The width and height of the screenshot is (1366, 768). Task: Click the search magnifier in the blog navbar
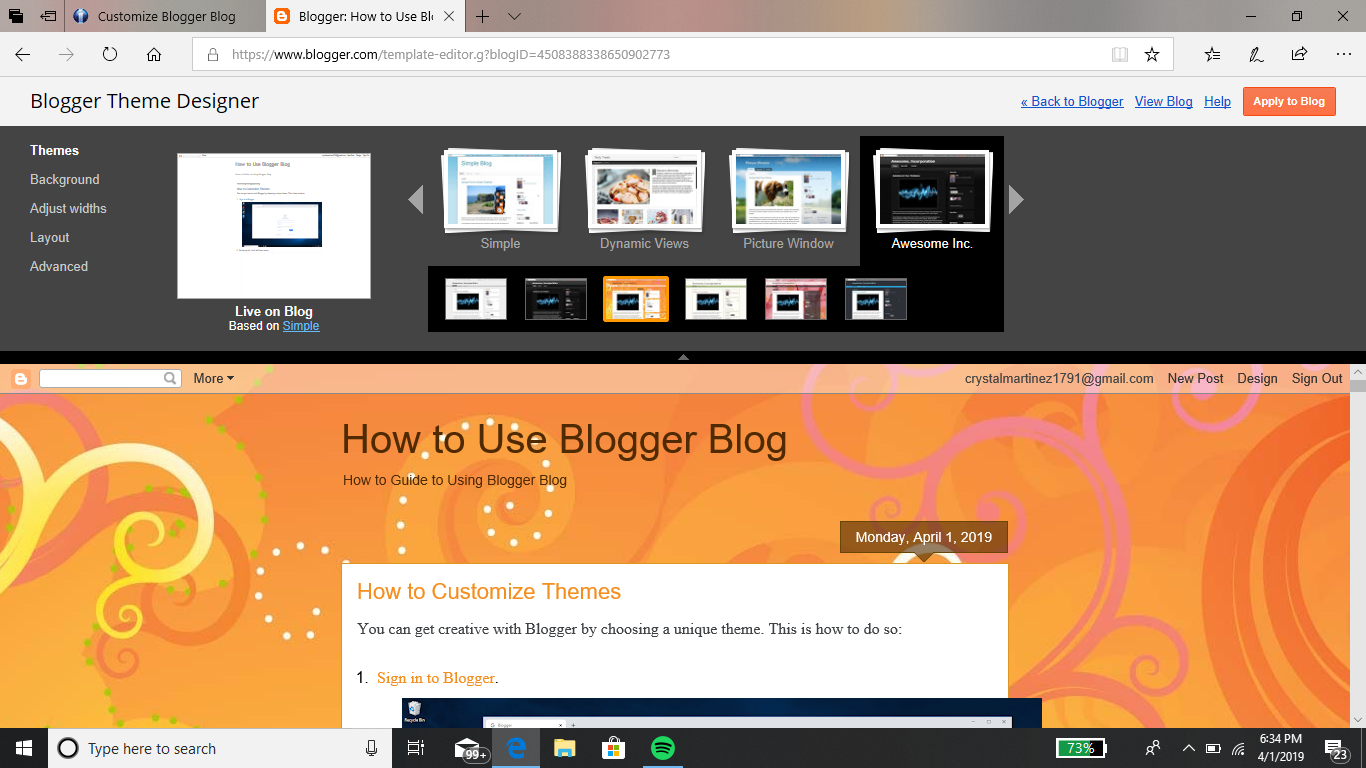tap(171, 378)
